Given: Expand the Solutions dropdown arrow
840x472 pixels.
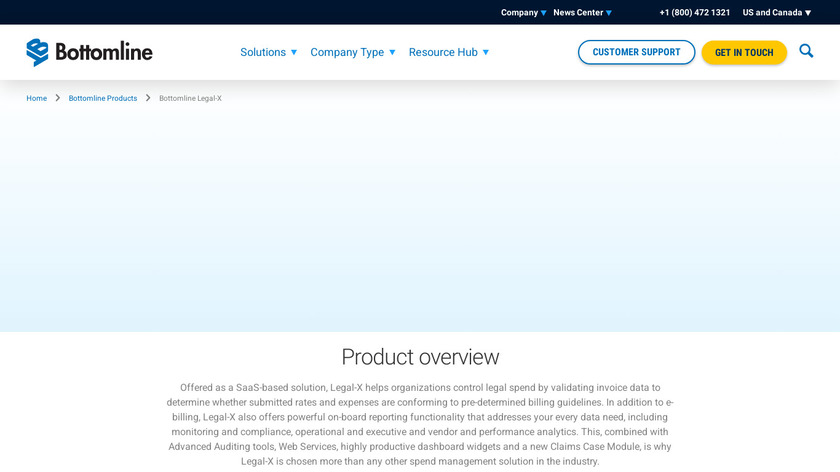Looking at the screenshot, I should [x=294, y=53].
